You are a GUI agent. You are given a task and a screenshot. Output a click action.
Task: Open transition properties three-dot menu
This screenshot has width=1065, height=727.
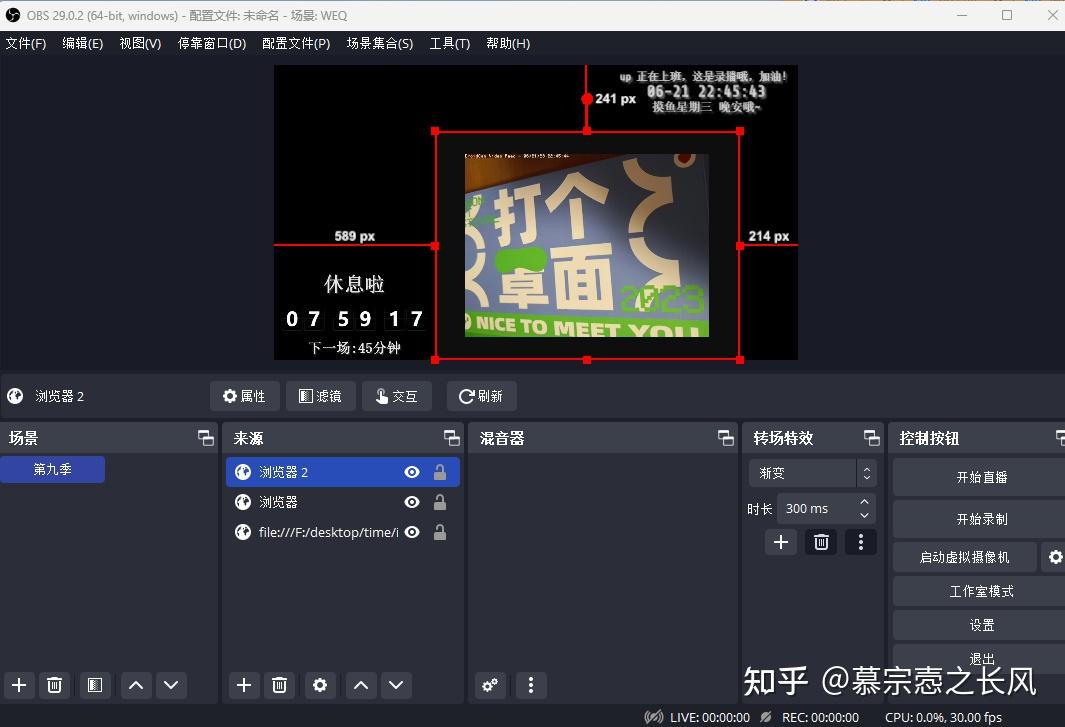coord(861,542)
